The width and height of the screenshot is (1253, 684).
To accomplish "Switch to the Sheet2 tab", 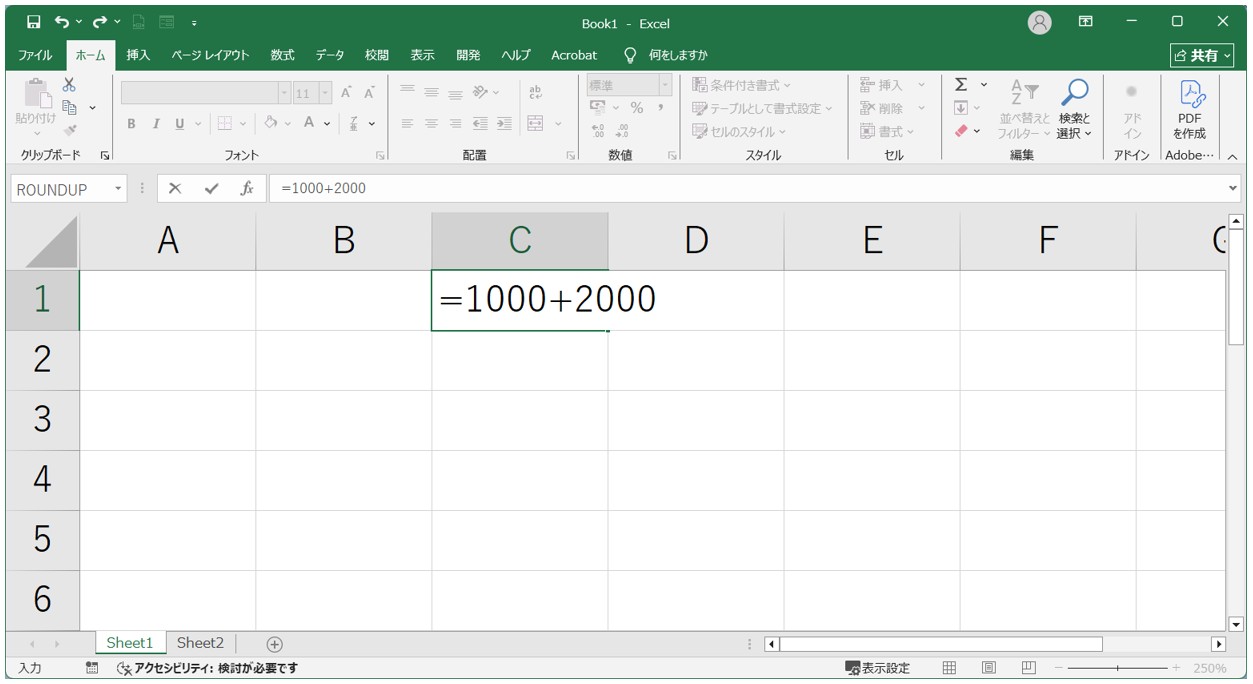I will [200, 643].
